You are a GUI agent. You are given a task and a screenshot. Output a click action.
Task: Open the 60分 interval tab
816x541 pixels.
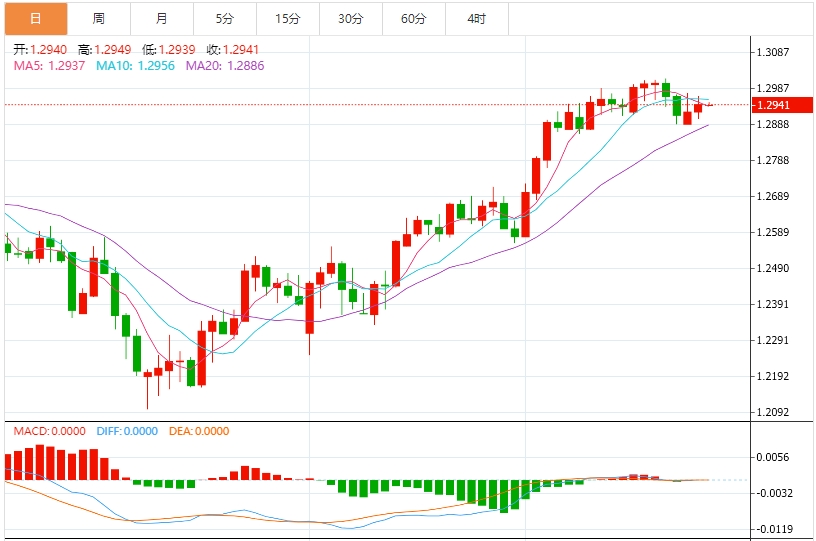pyautogui.click(x=413, y=19)
